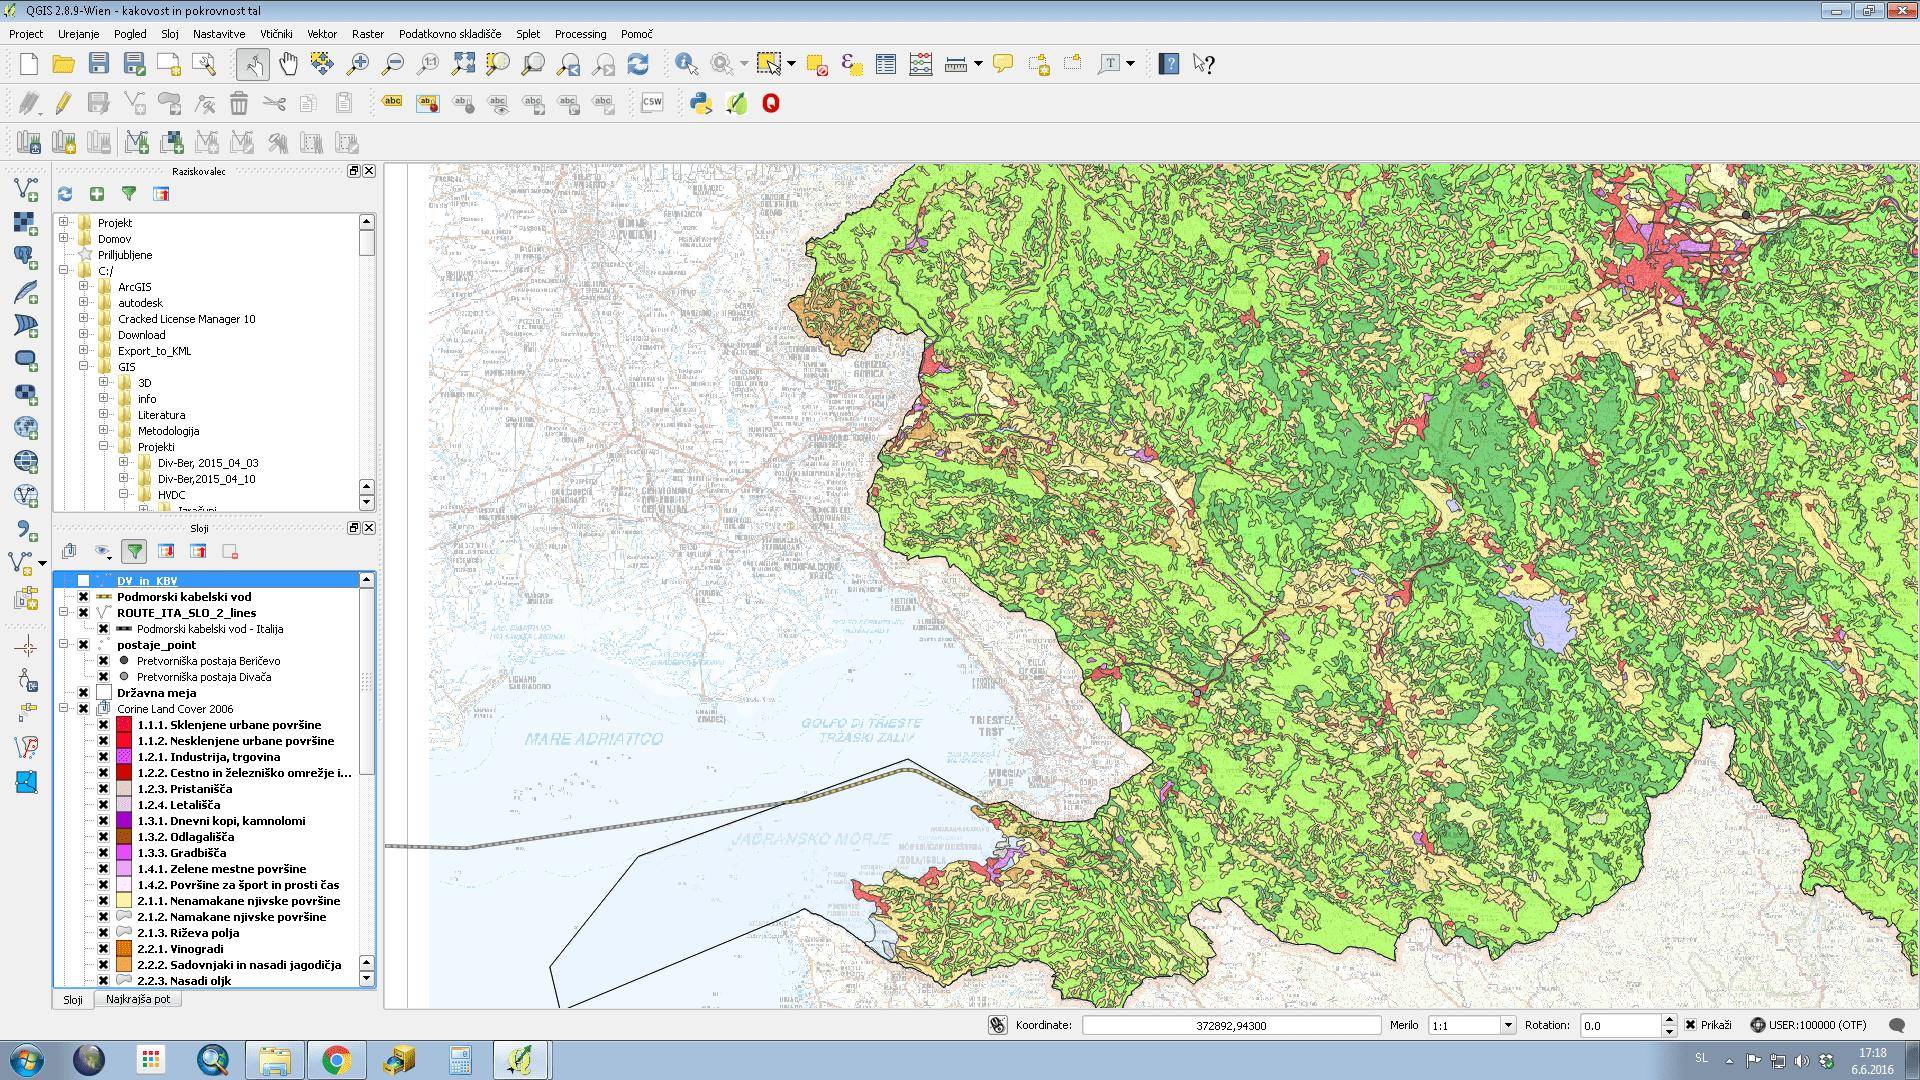Enable the DV_in_KBV layer checkbox
This screenshot has width=1920, height=1080.
[x=84, y=581]
